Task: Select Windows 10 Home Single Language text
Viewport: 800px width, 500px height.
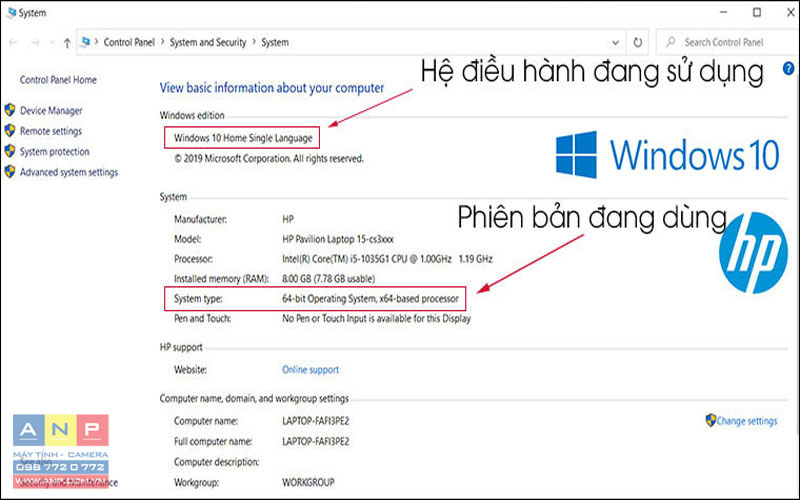Action: click(243, 138)
